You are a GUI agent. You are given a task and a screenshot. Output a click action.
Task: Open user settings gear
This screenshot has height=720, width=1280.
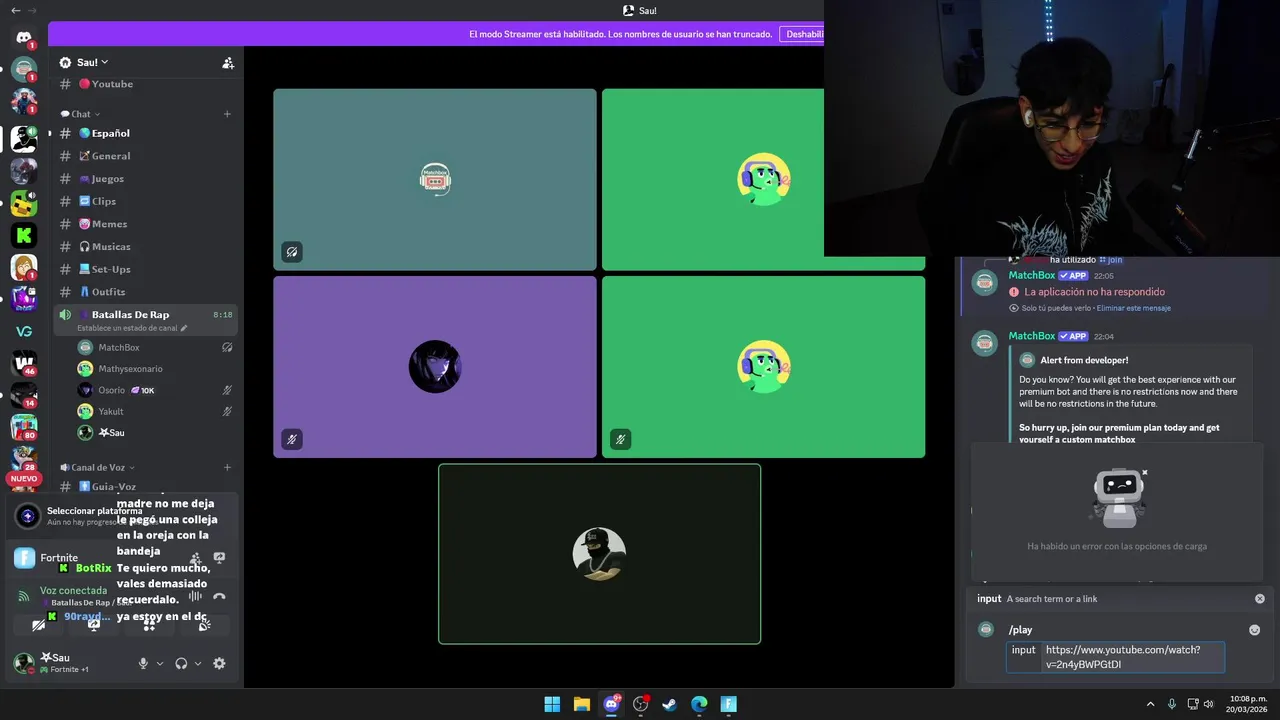pyautogui.click(x=219, y=663)
